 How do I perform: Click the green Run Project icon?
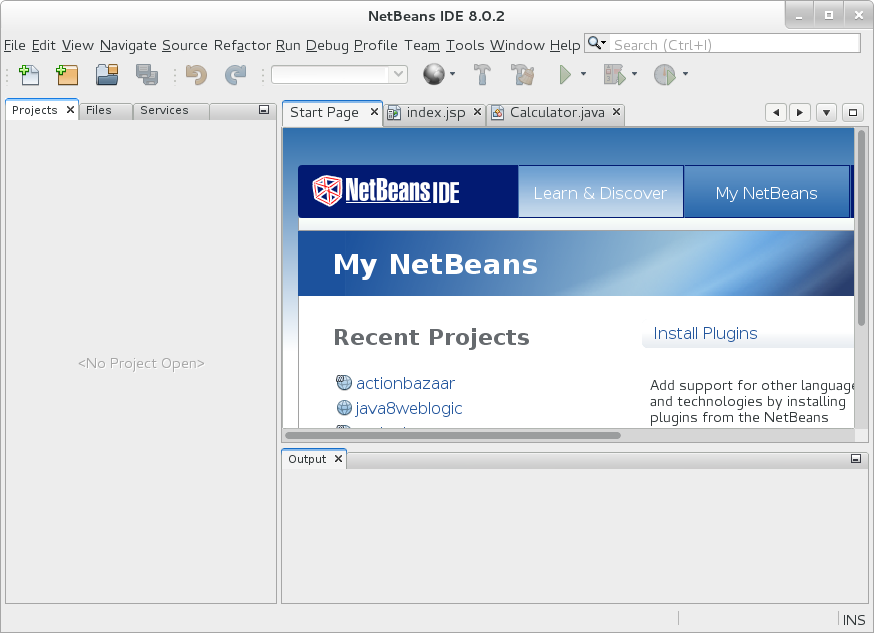[565, 74]
